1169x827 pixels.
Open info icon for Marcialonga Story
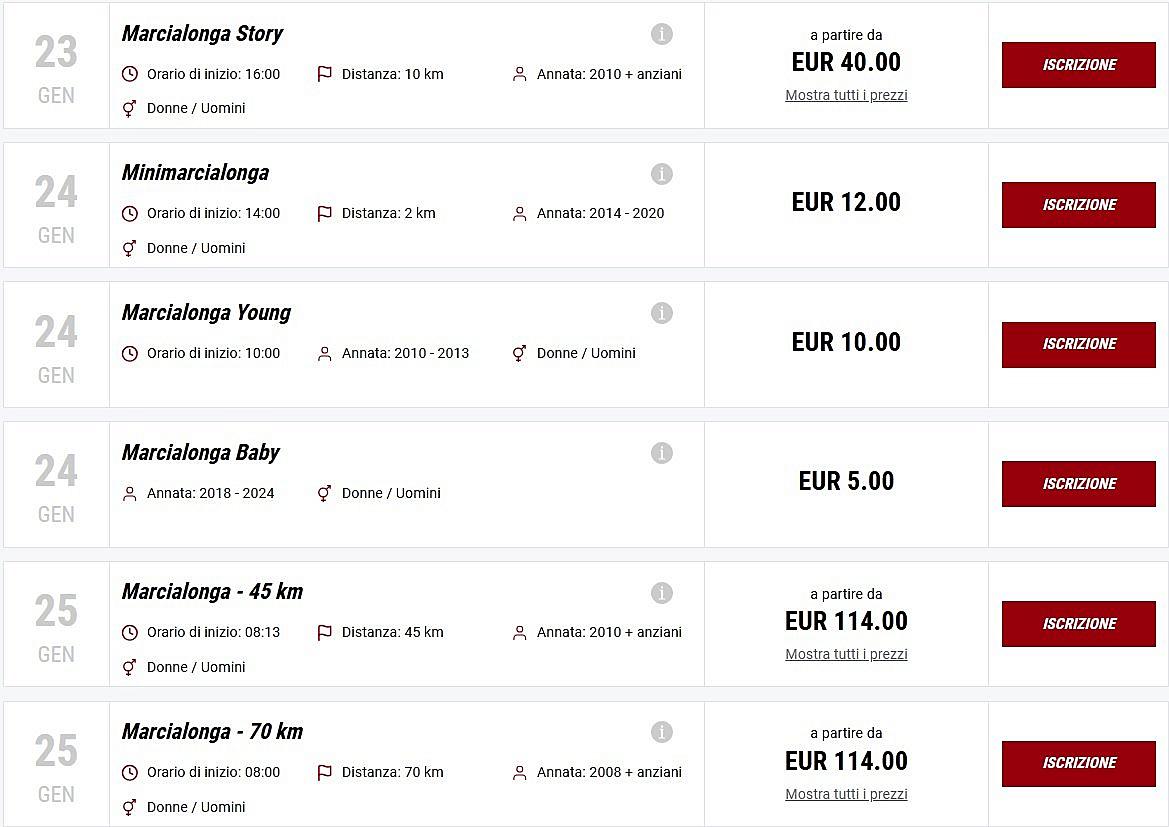(662, 34)
